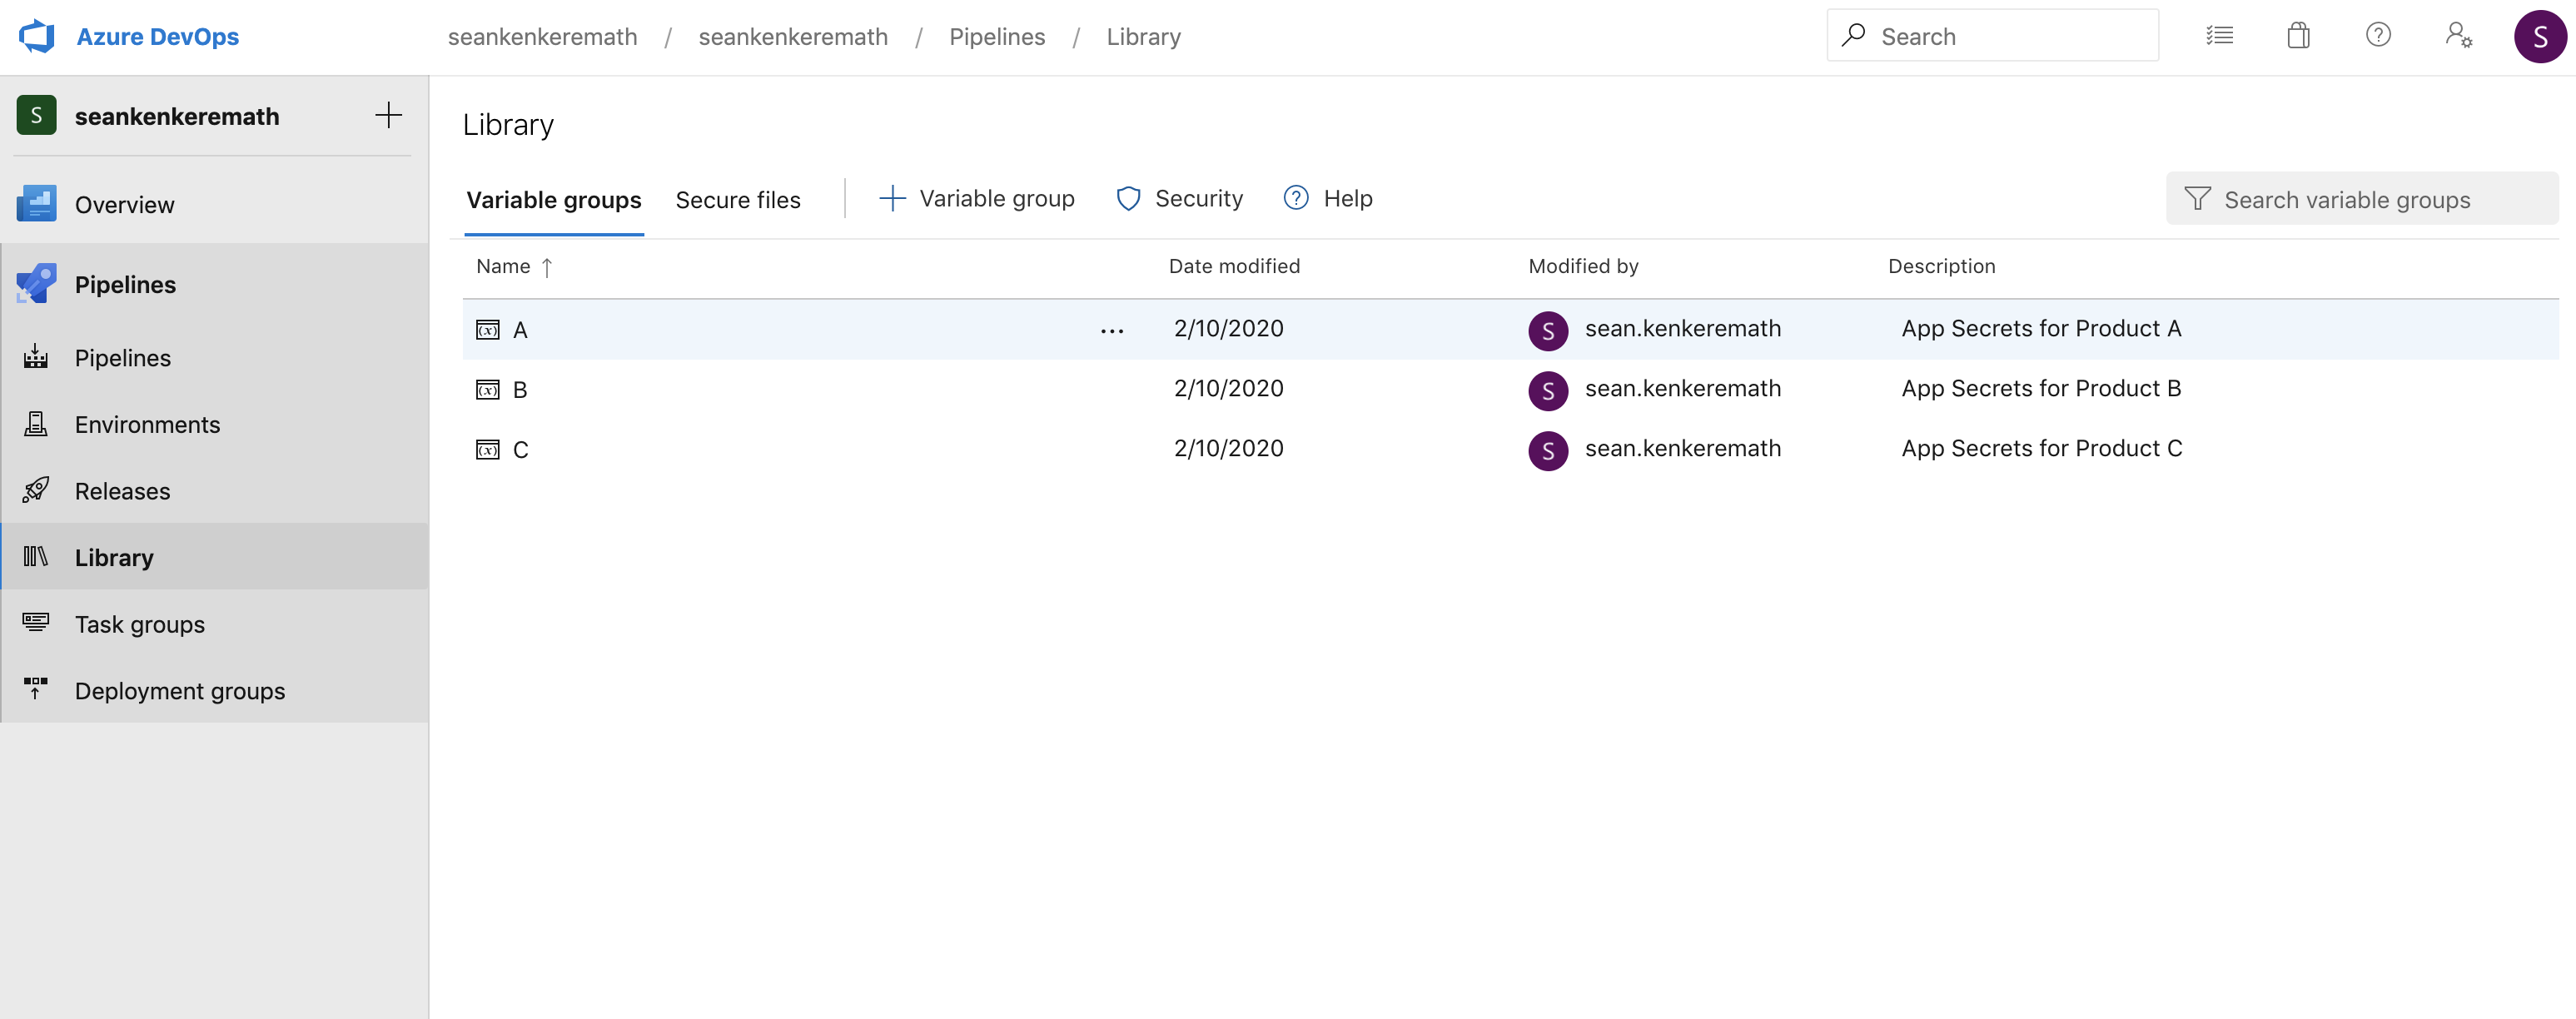Viewport: 2576px width, 1019px height.
Task: Open variable group B
Action: (x=520, y=390)
